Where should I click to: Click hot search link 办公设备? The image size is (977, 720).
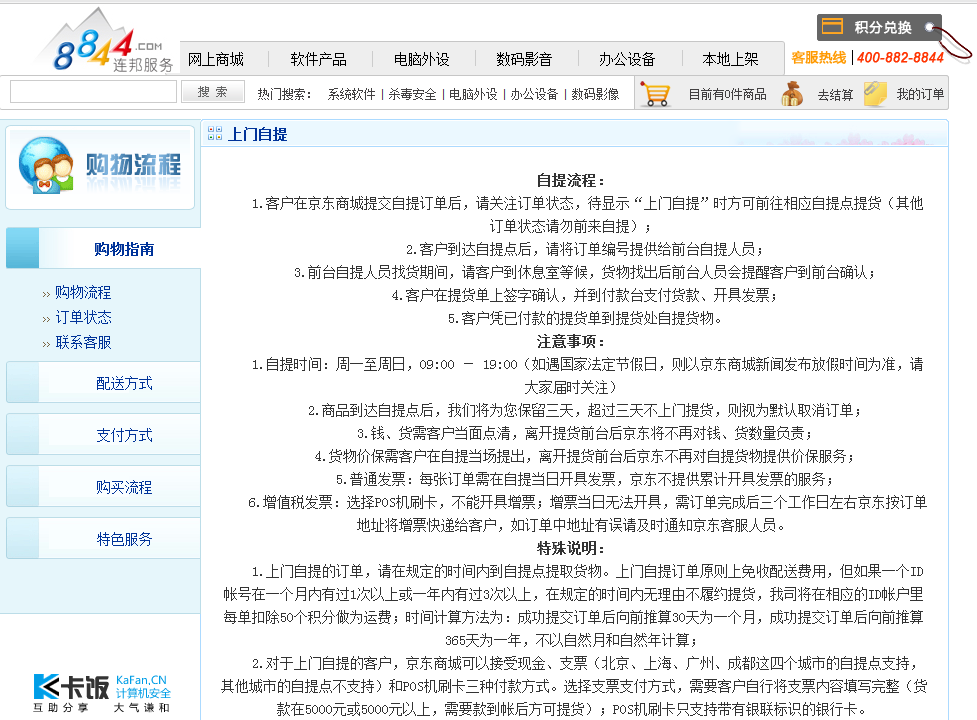pos(535,94)
